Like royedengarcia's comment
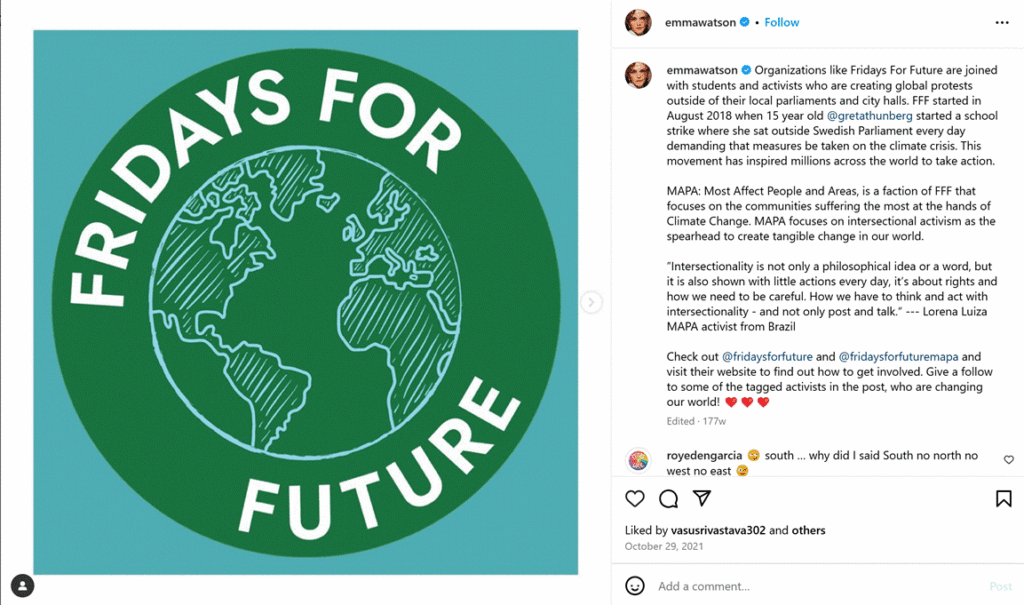 (x=1008, y=459)
